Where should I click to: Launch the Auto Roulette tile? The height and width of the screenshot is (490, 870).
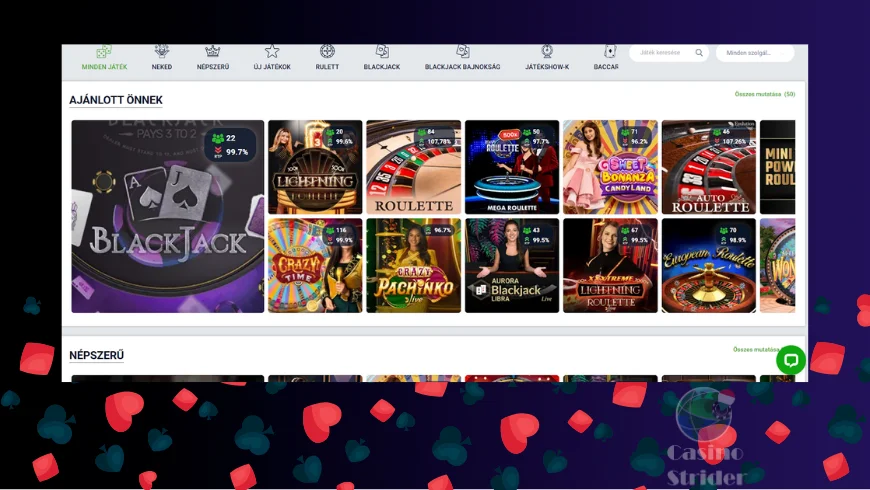point(709,167)
